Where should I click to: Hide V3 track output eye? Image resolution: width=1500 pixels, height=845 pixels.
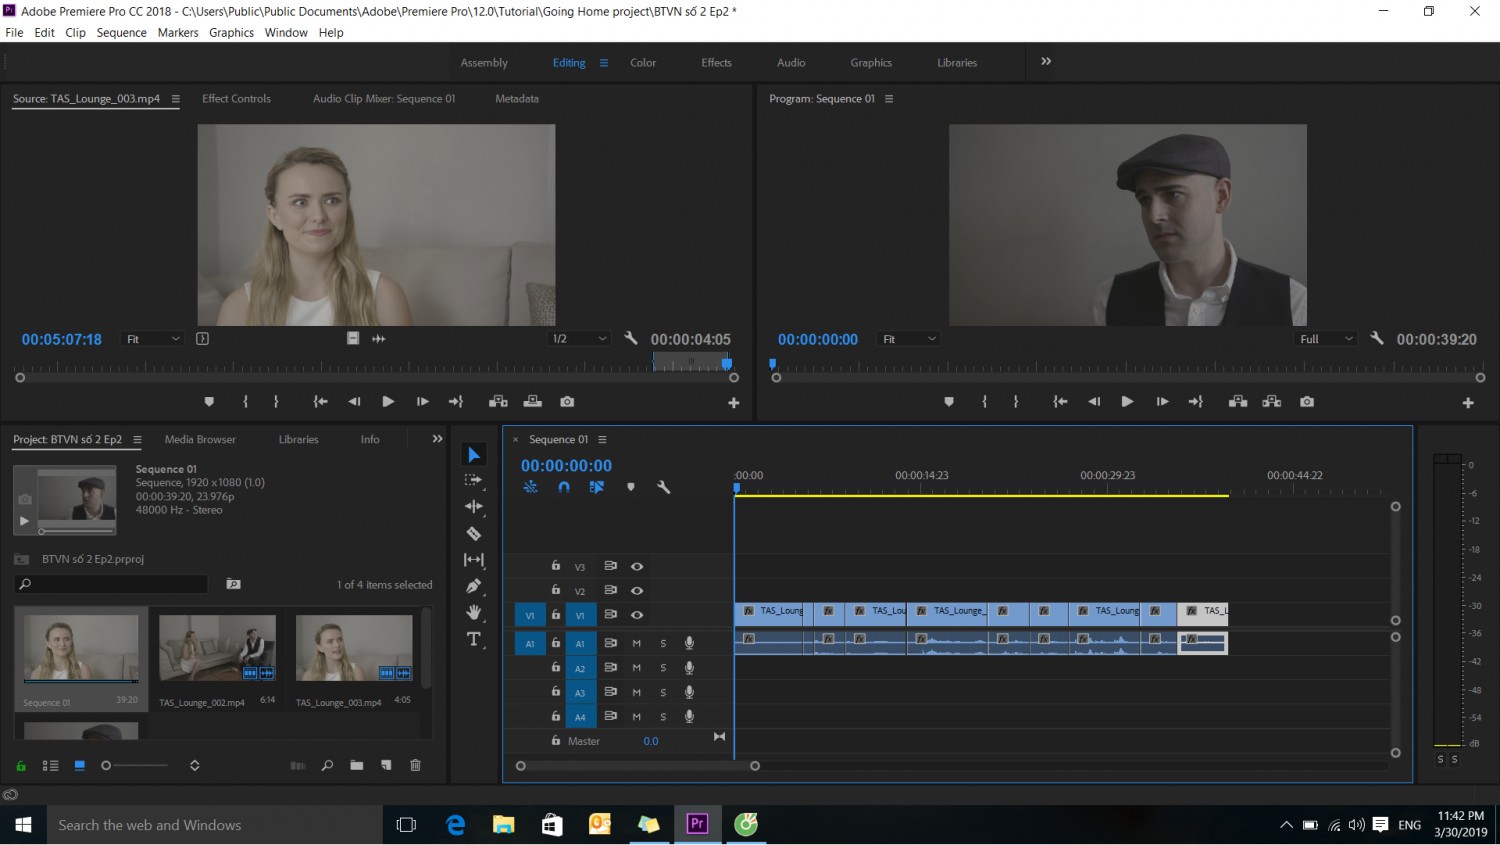pyautogui.click(x=637, y=566)
